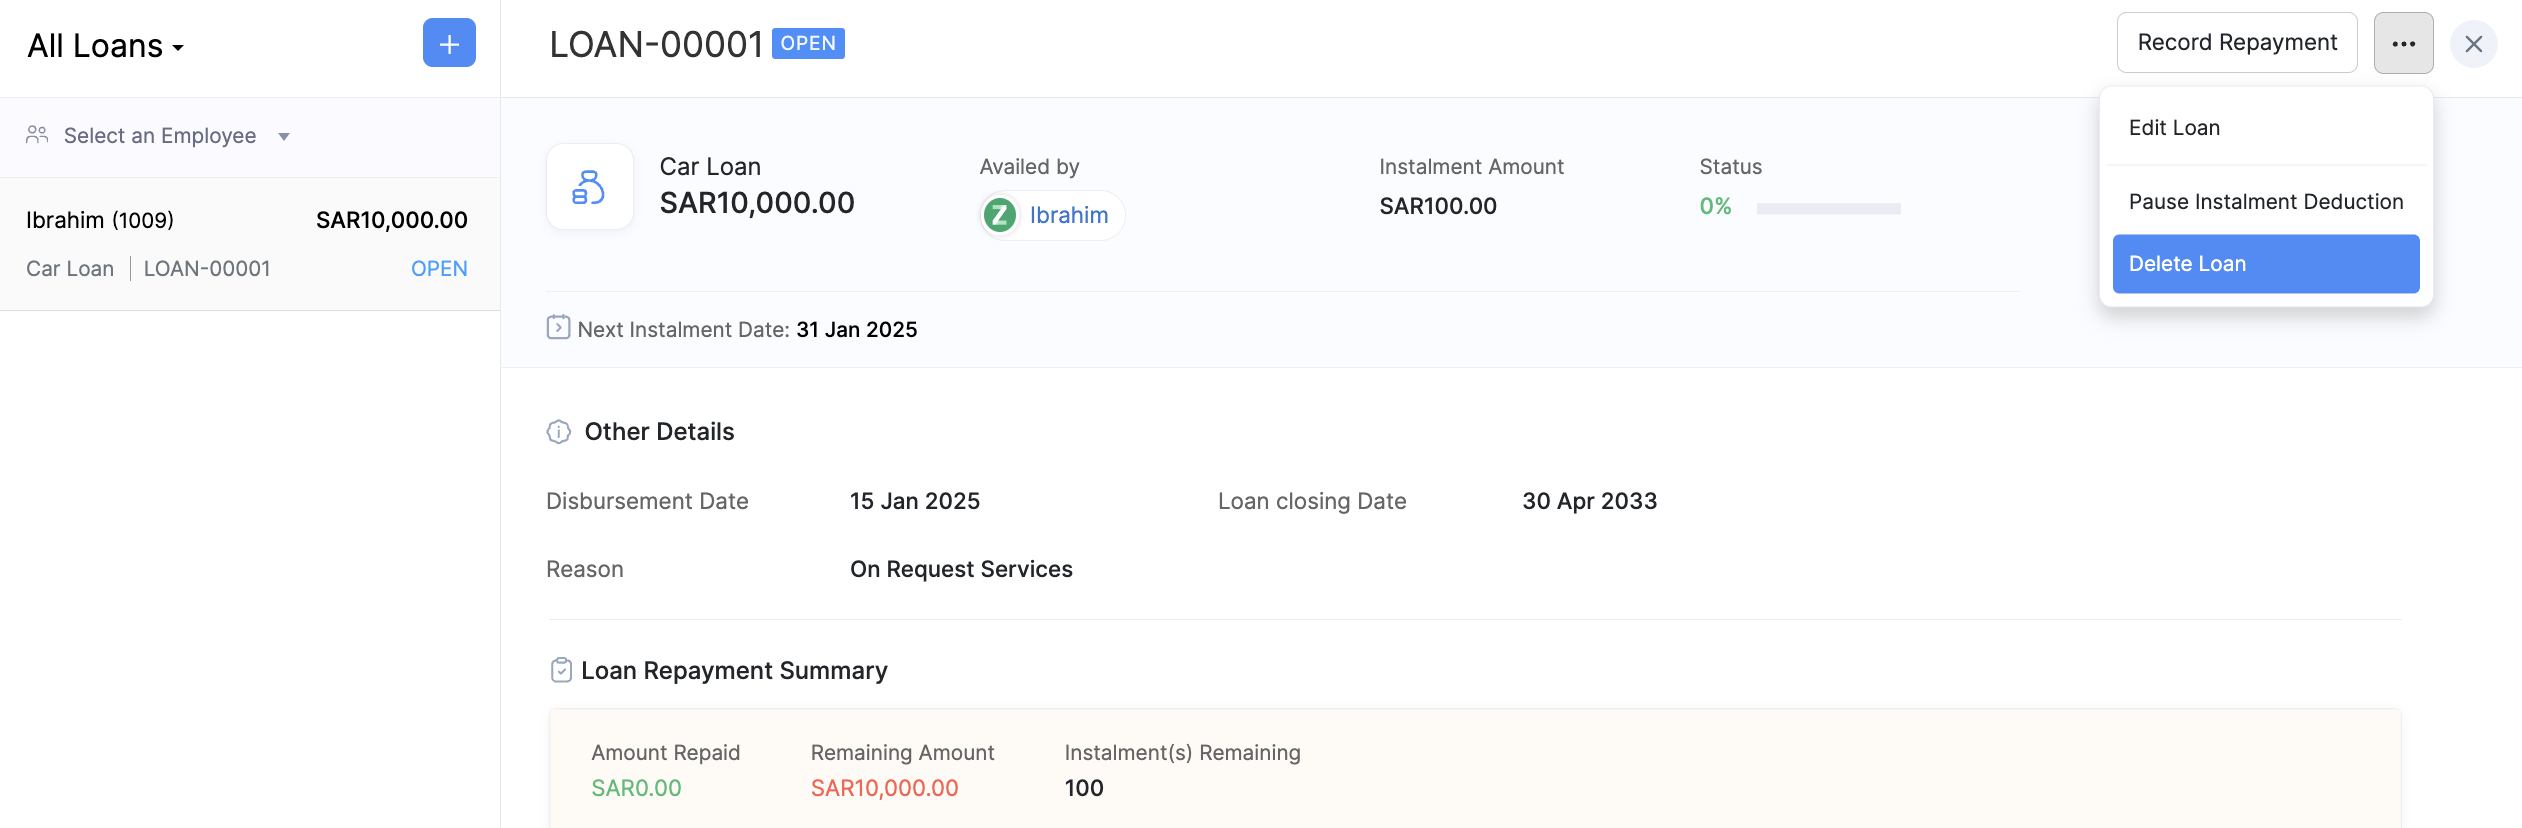
Task: Expand the Select an Employee dropdown
Action: pyautogui.click(x=160, y=136)
